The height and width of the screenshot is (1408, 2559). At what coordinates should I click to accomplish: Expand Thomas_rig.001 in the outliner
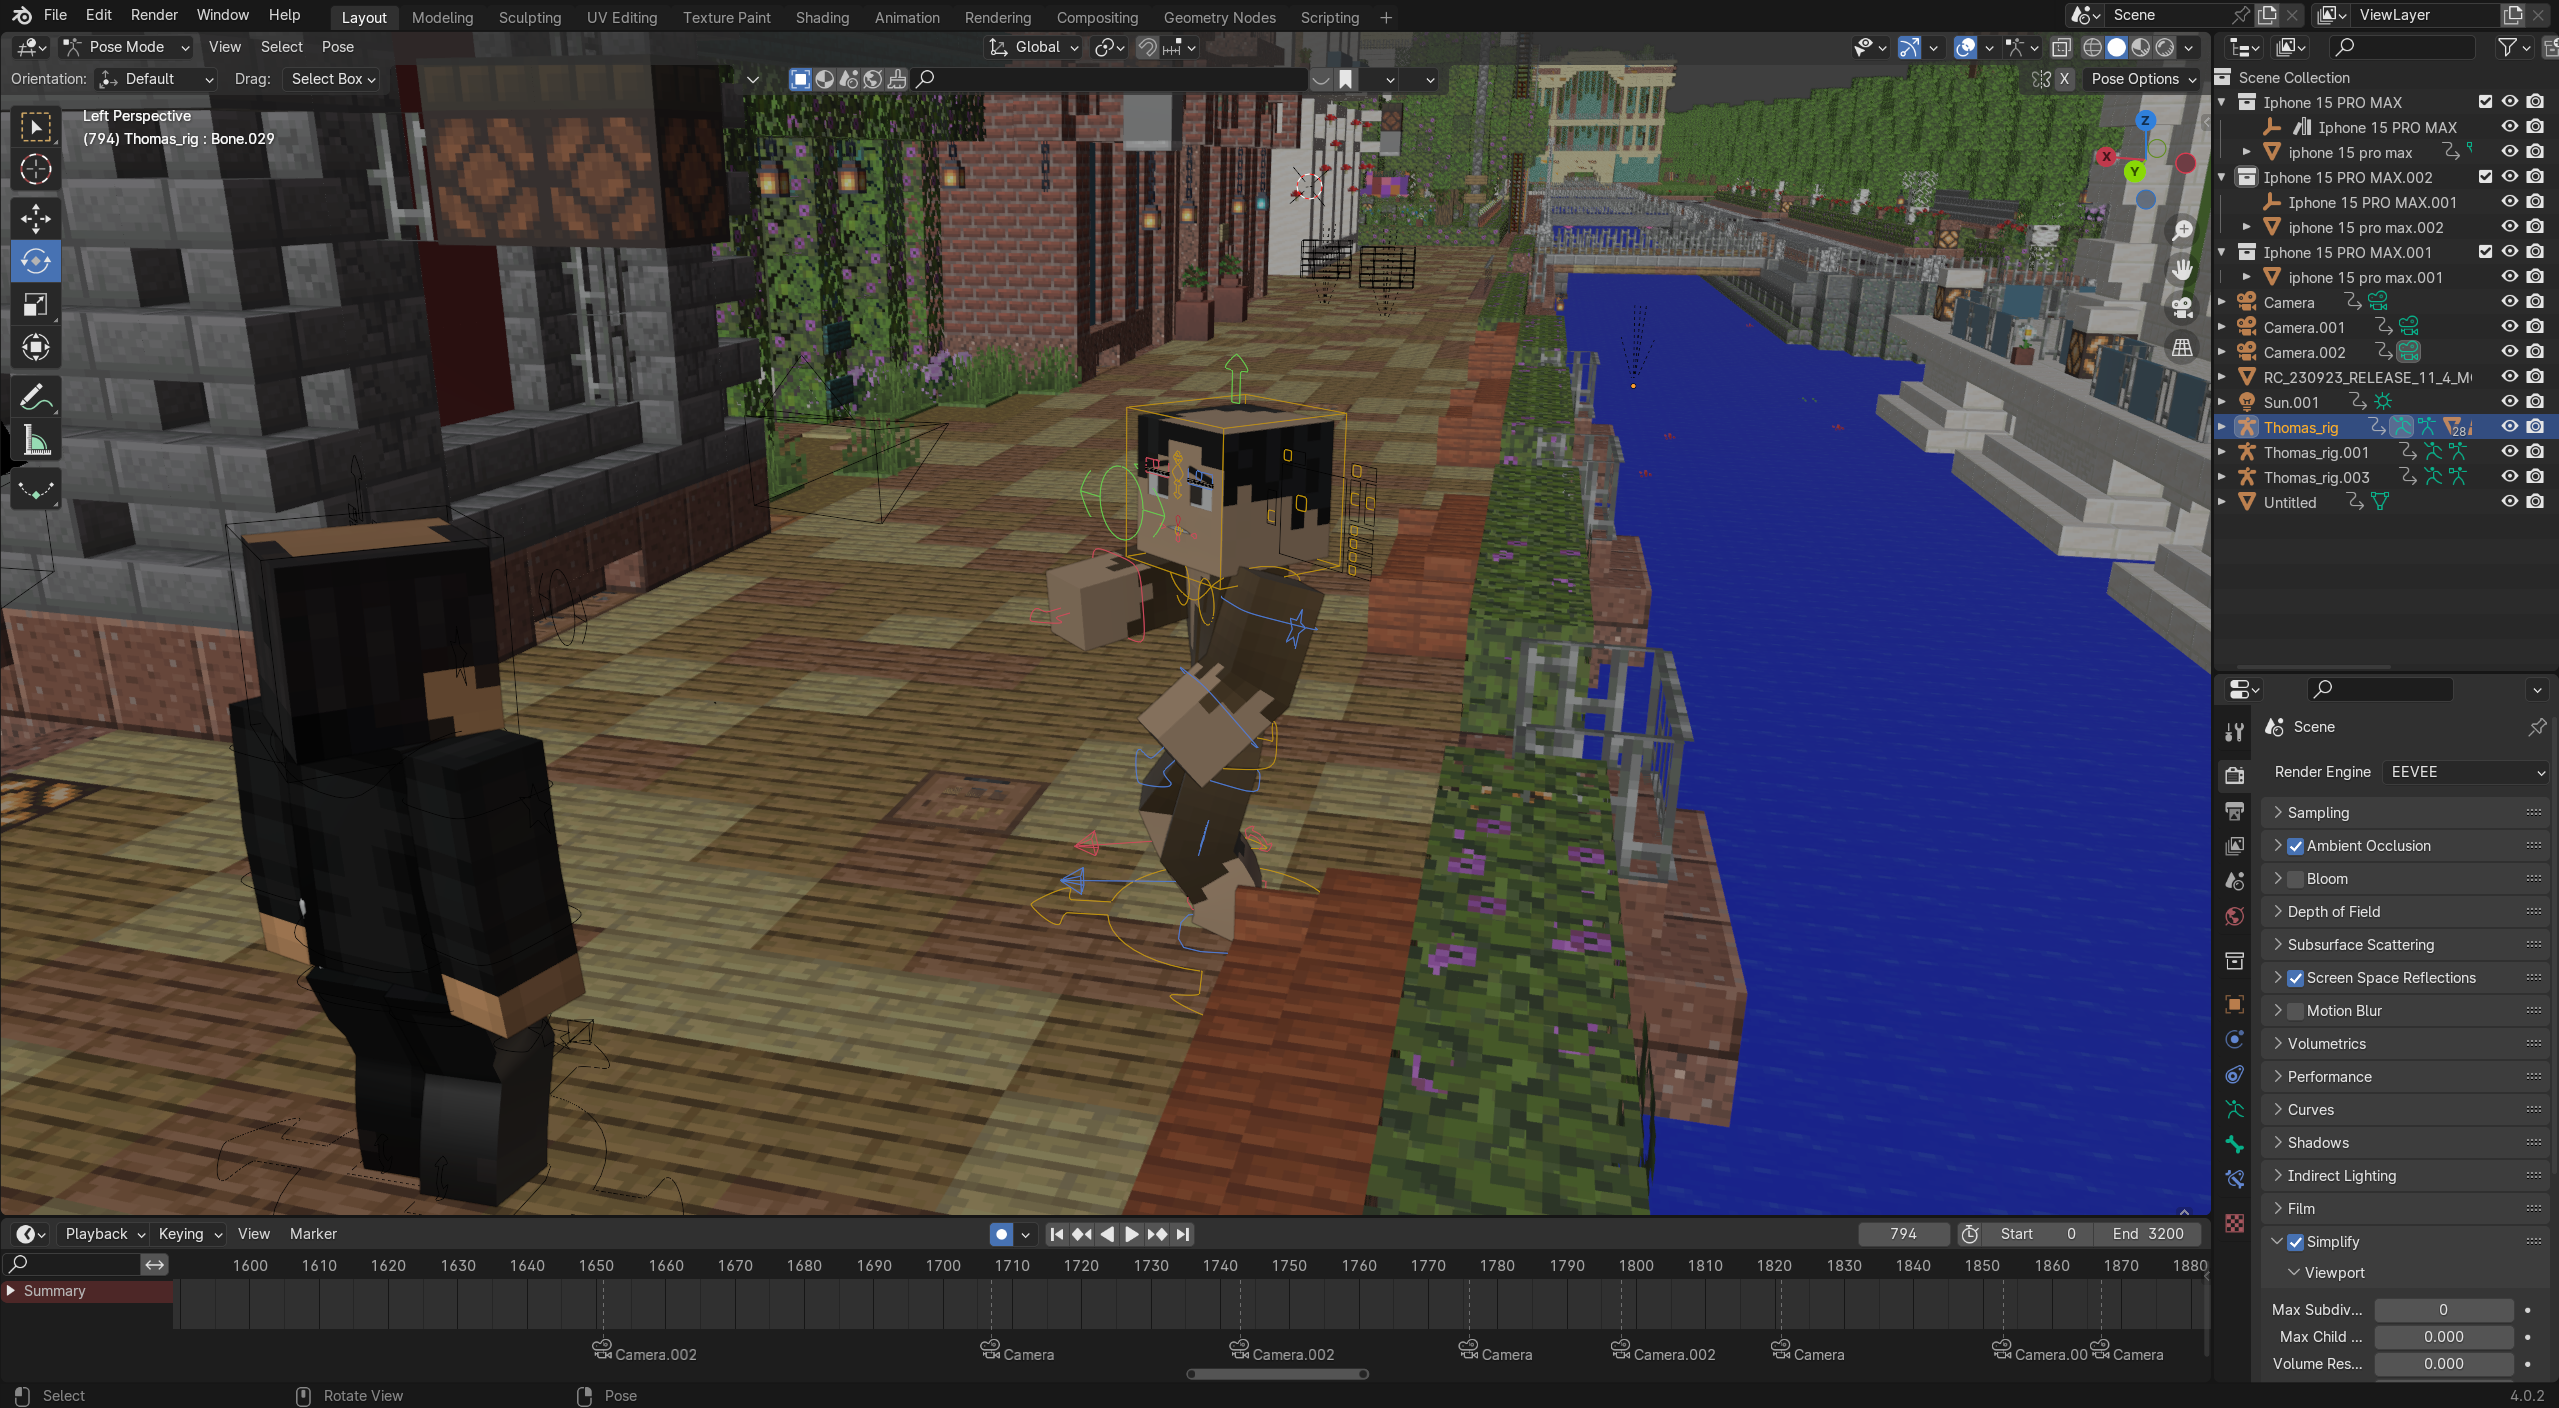coord(2222,452)
